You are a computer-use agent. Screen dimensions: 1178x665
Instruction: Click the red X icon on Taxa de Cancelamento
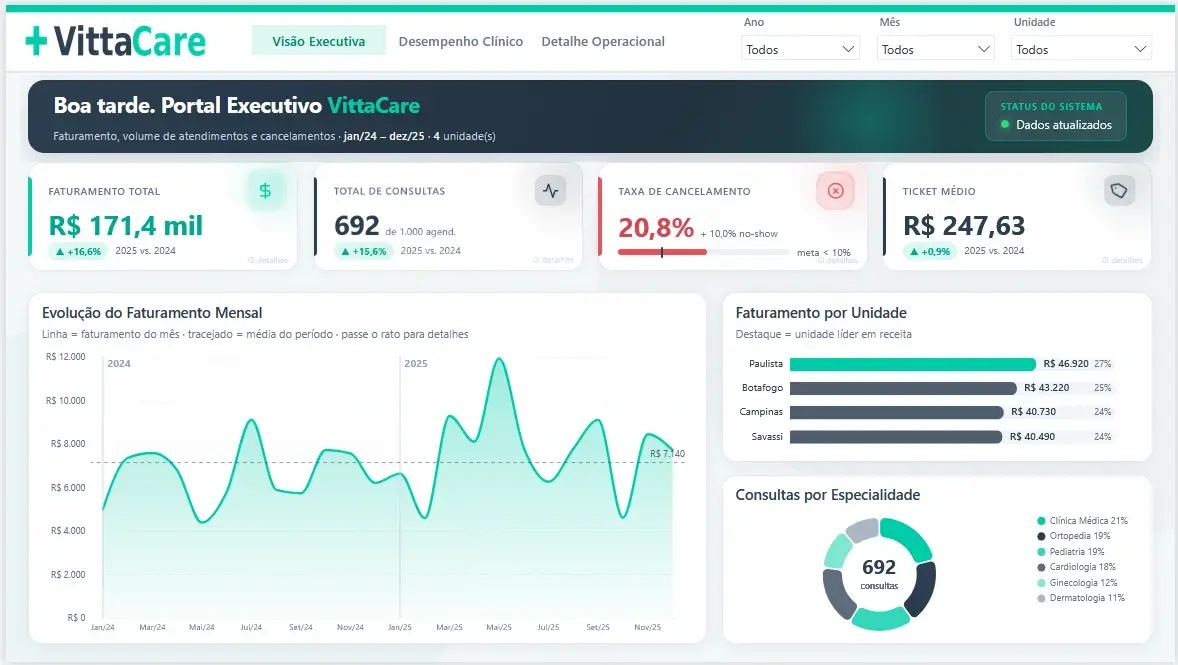tap(835, 191)
